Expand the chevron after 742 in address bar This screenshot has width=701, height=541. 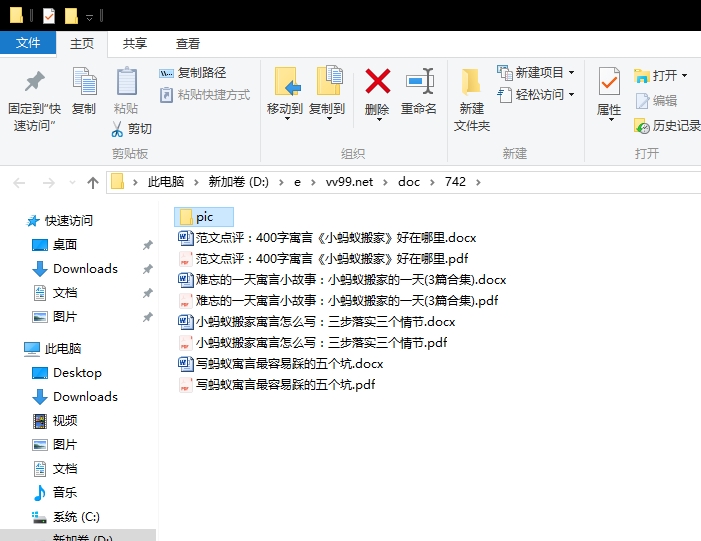(478, 182)
